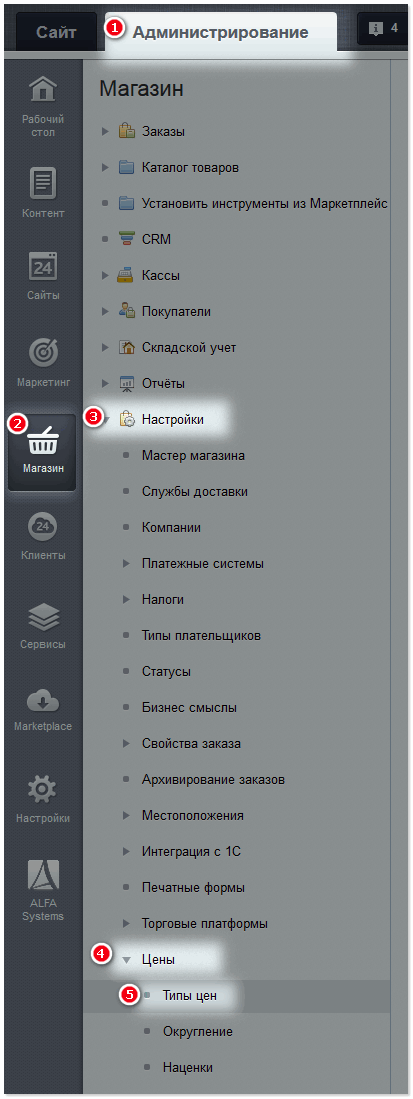Open Мастер магазина

click(x=193, y=456)
